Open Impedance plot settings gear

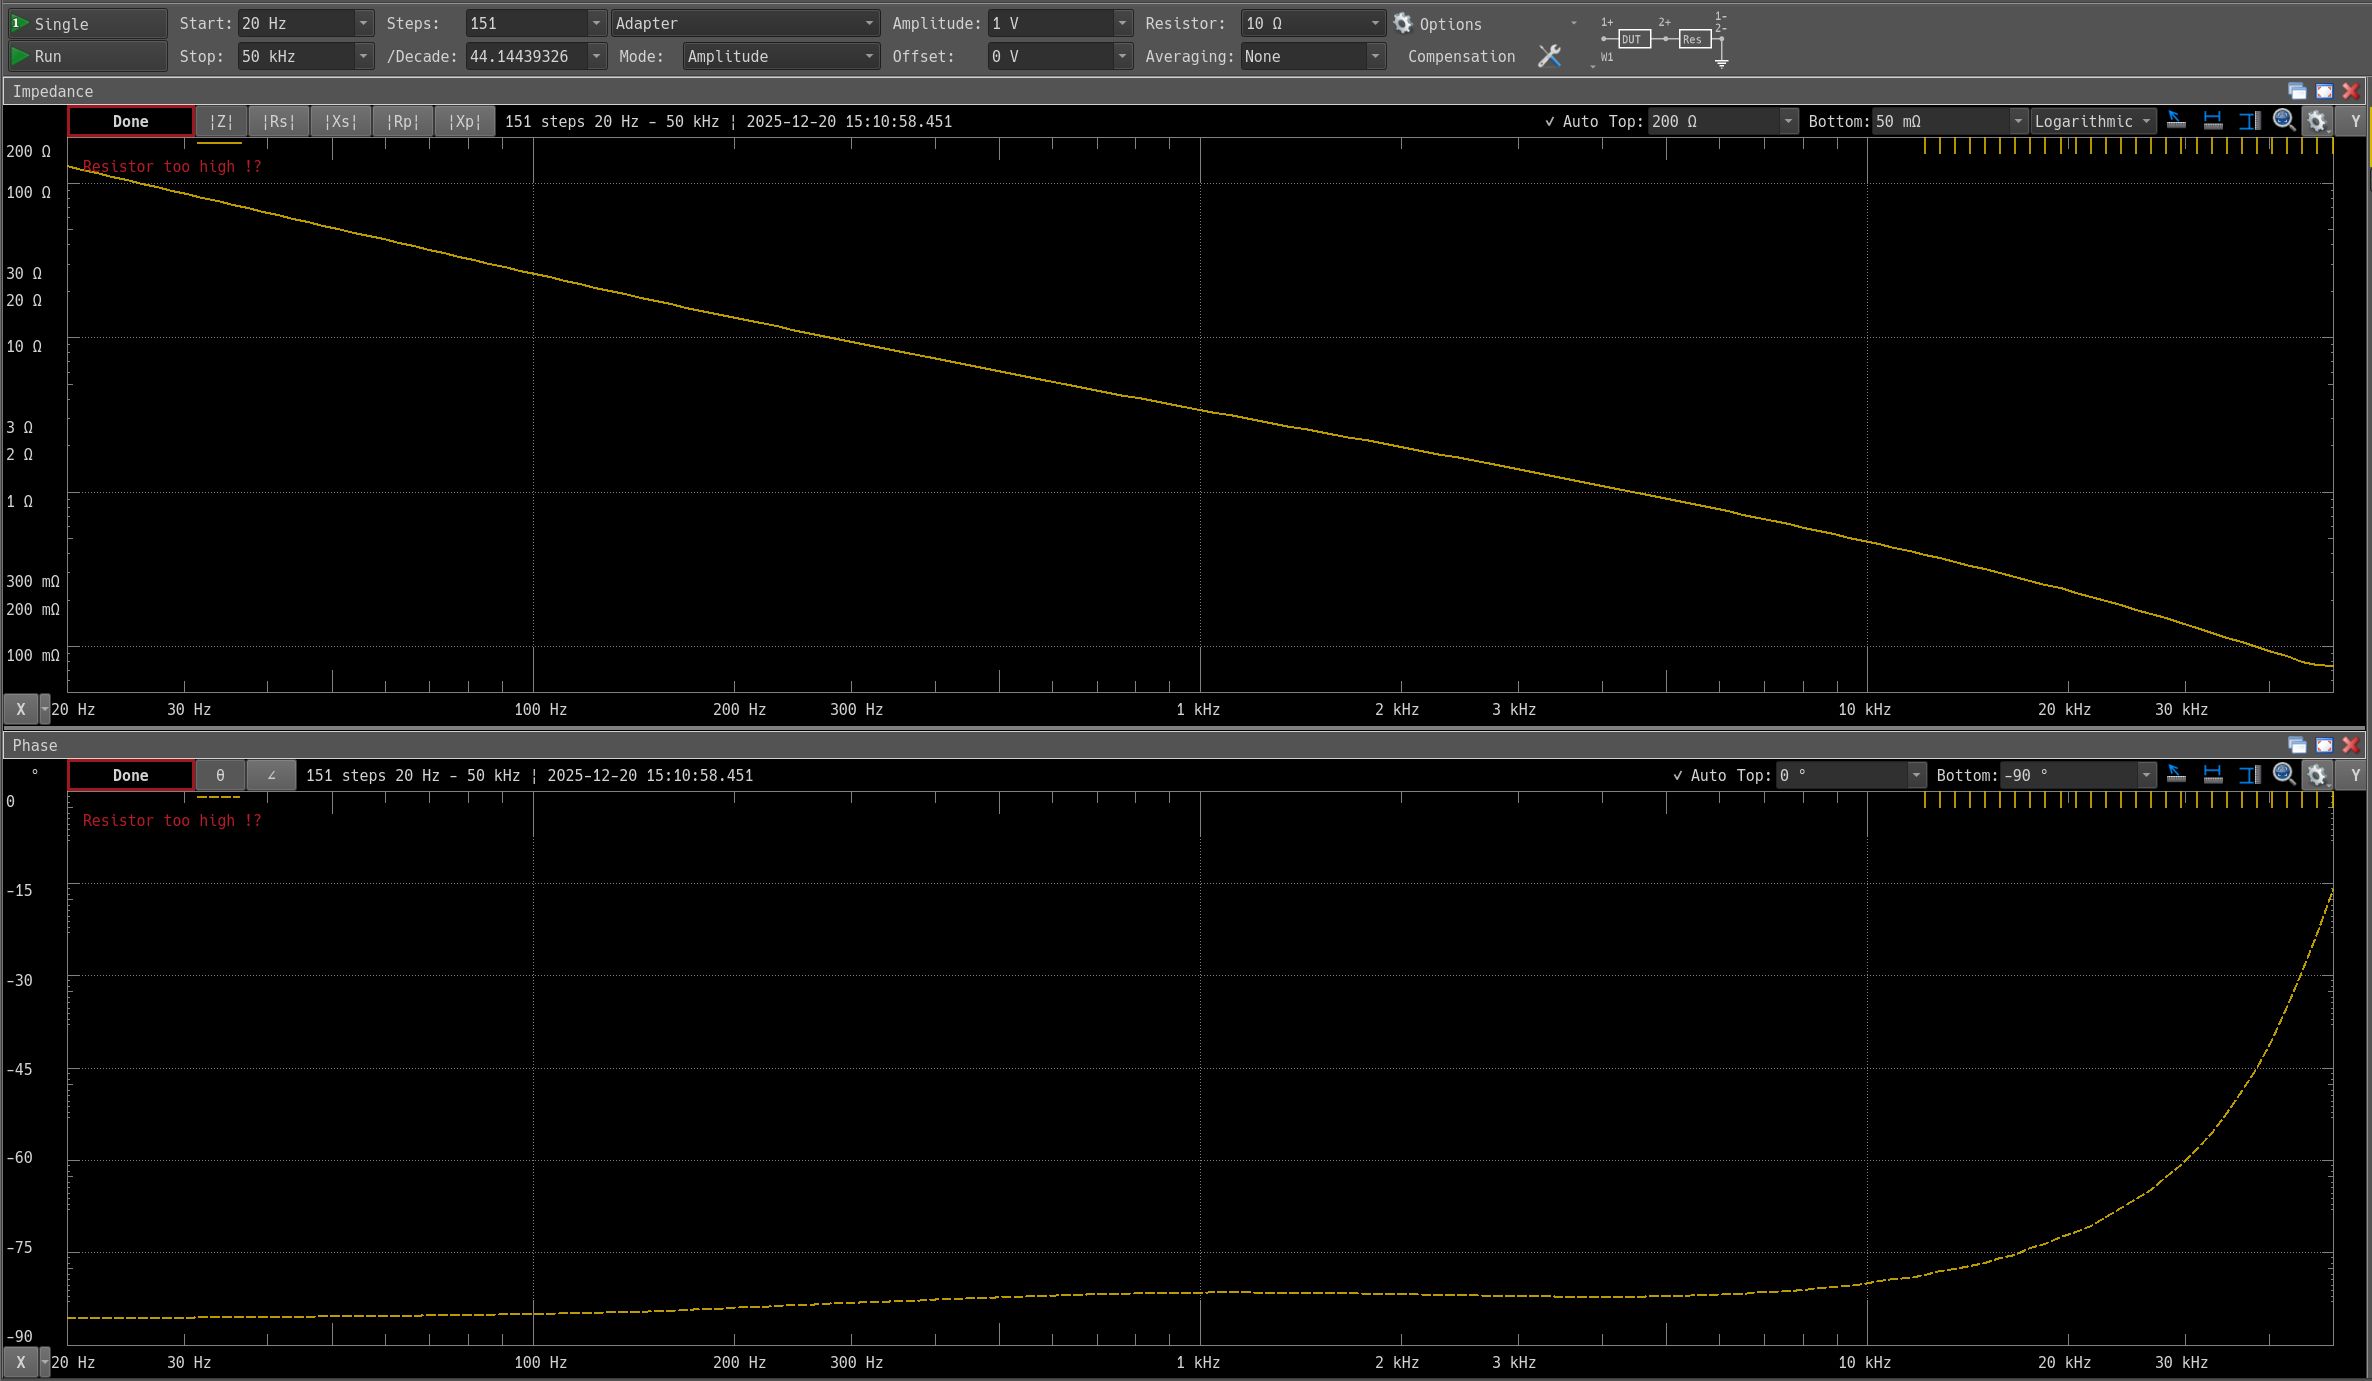tap(2317, 121)
